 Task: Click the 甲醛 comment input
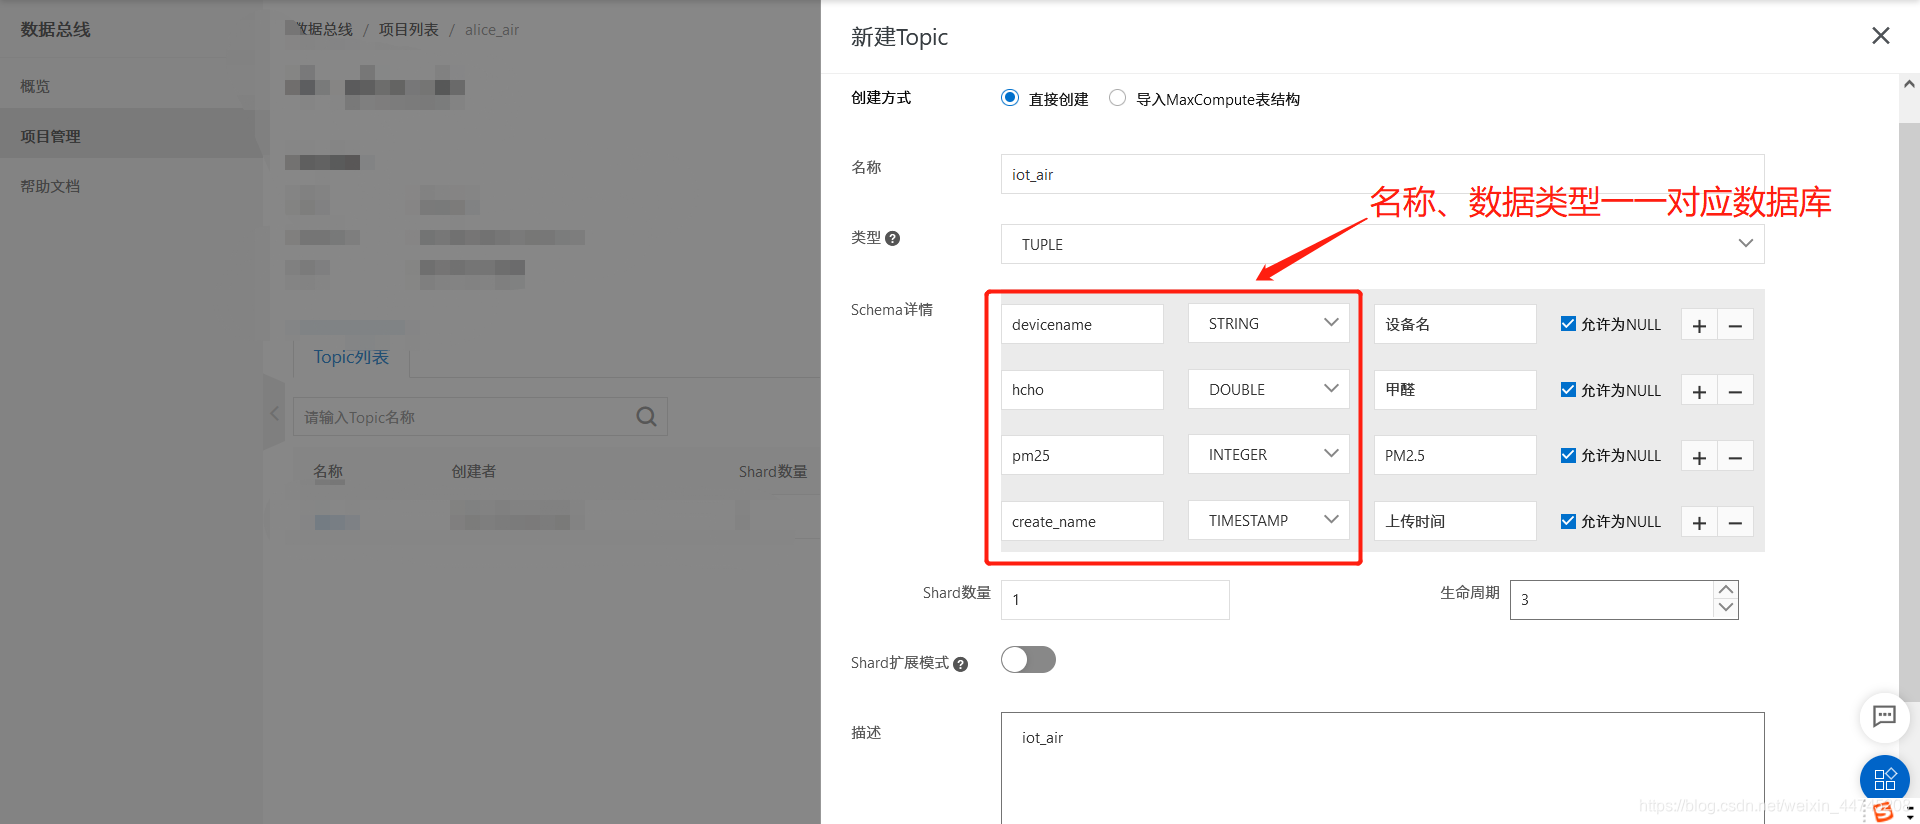click(x=1455, y=390)
